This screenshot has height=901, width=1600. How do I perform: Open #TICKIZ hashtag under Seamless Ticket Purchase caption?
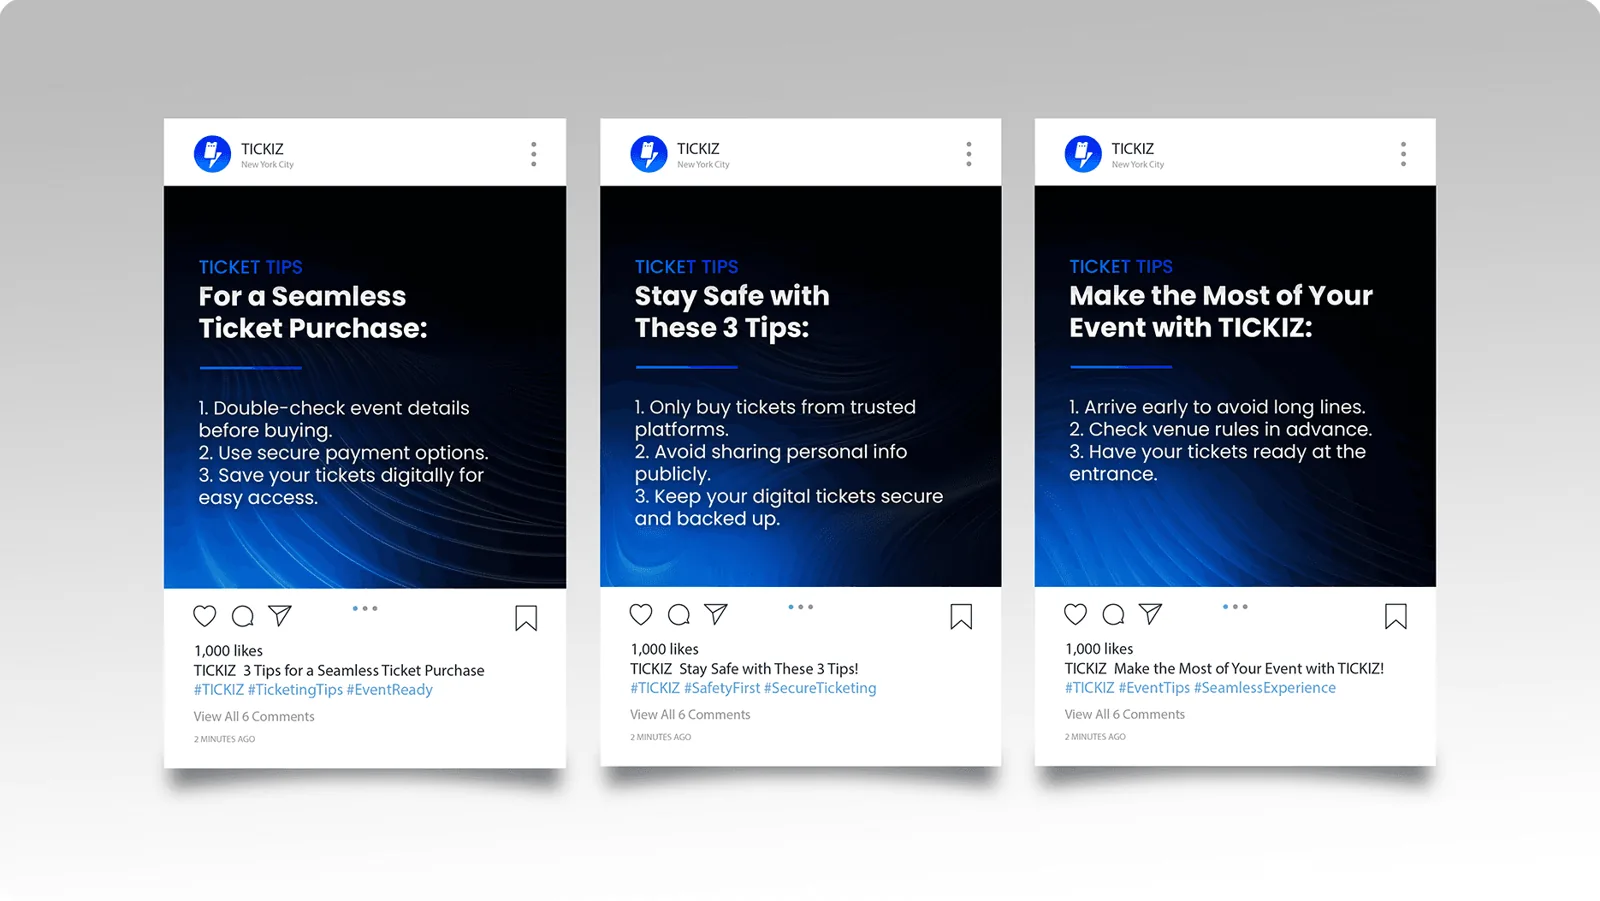[x=219, y=690]
